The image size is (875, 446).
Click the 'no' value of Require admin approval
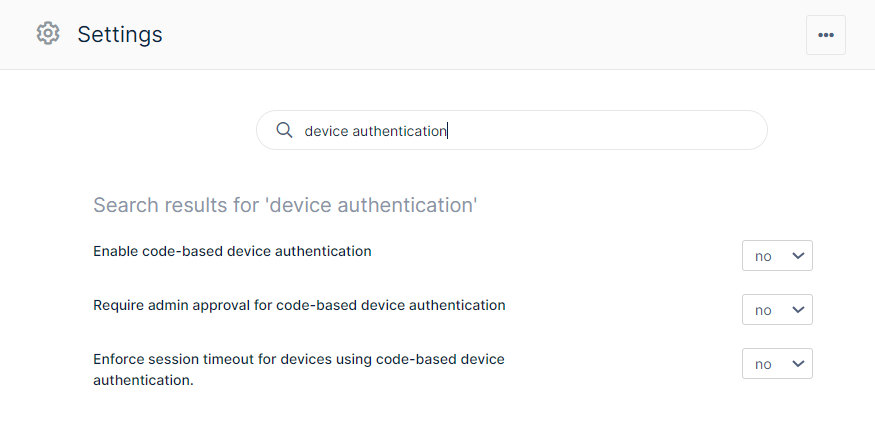[764, 310]
